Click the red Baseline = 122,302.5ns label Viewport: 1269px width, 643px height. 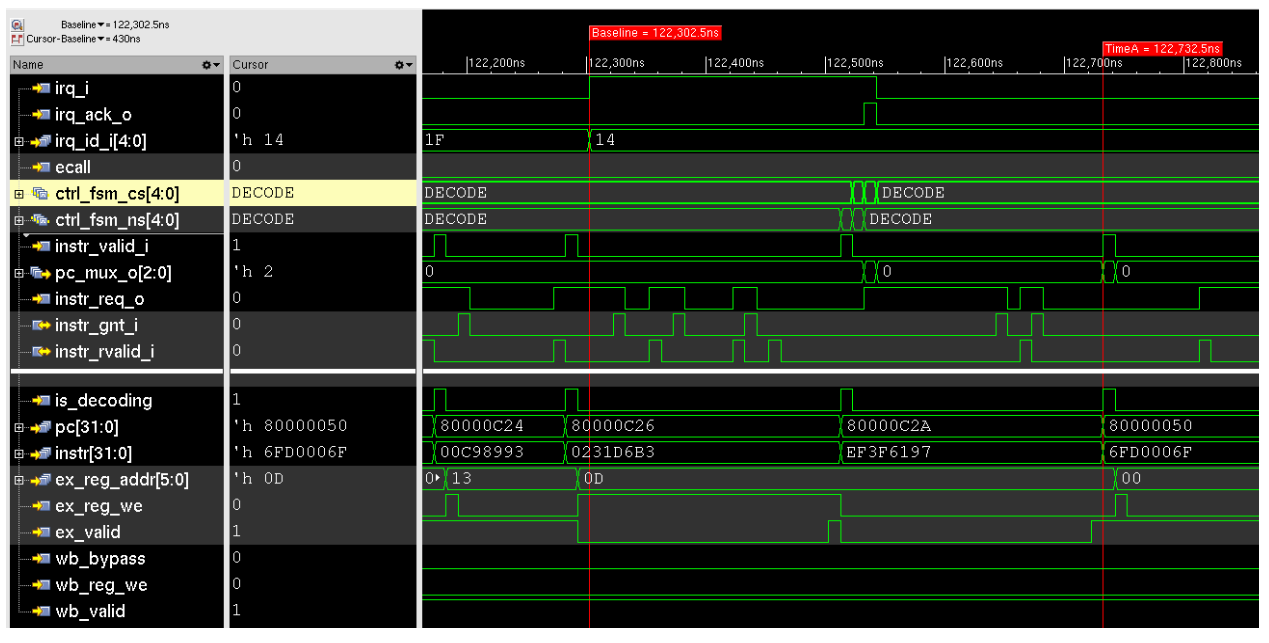coord(656,32)
